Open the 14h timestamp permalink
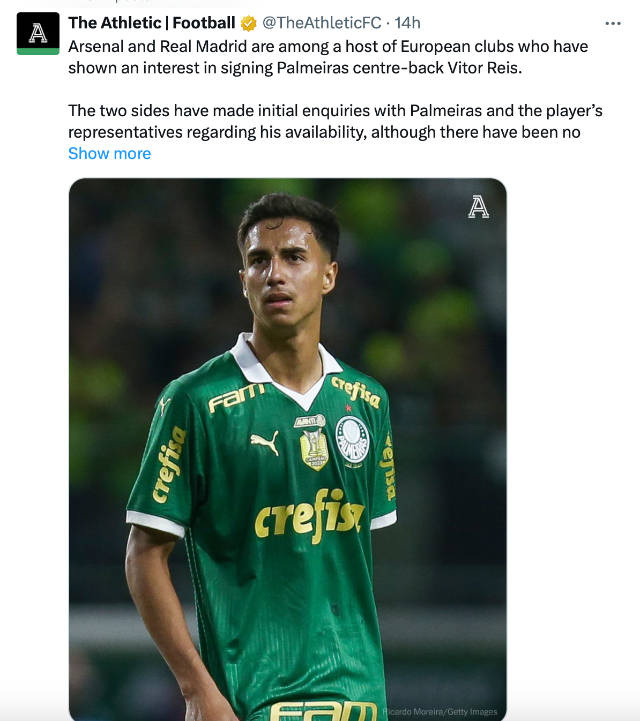The width and height of the screenshot is (640, 721). 407,22
